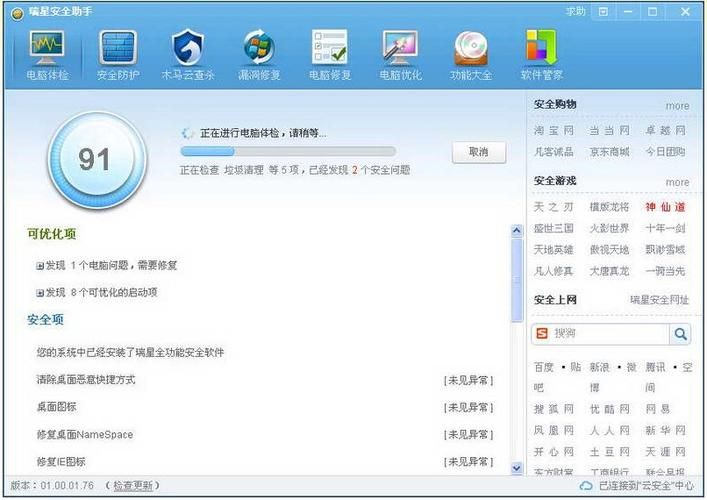The width and height of the screenshot is (707, 500).
Task: Open 淘宝网 shopping link
Action: click(x=554, y=131)
